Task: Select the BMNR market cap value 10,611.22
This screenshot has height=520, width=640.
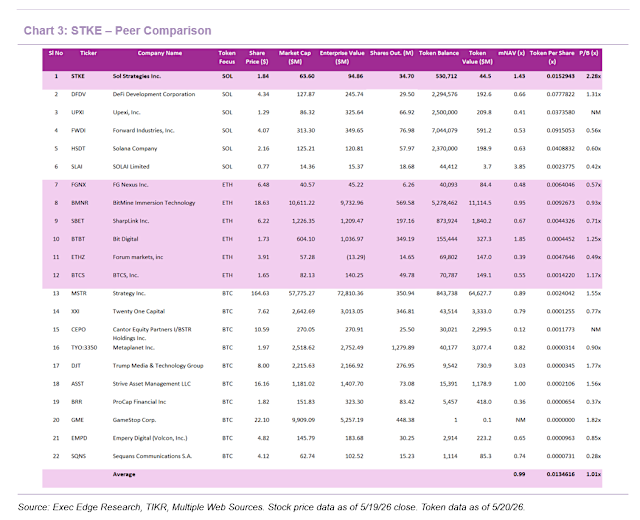Action: [x=302, y=203]
